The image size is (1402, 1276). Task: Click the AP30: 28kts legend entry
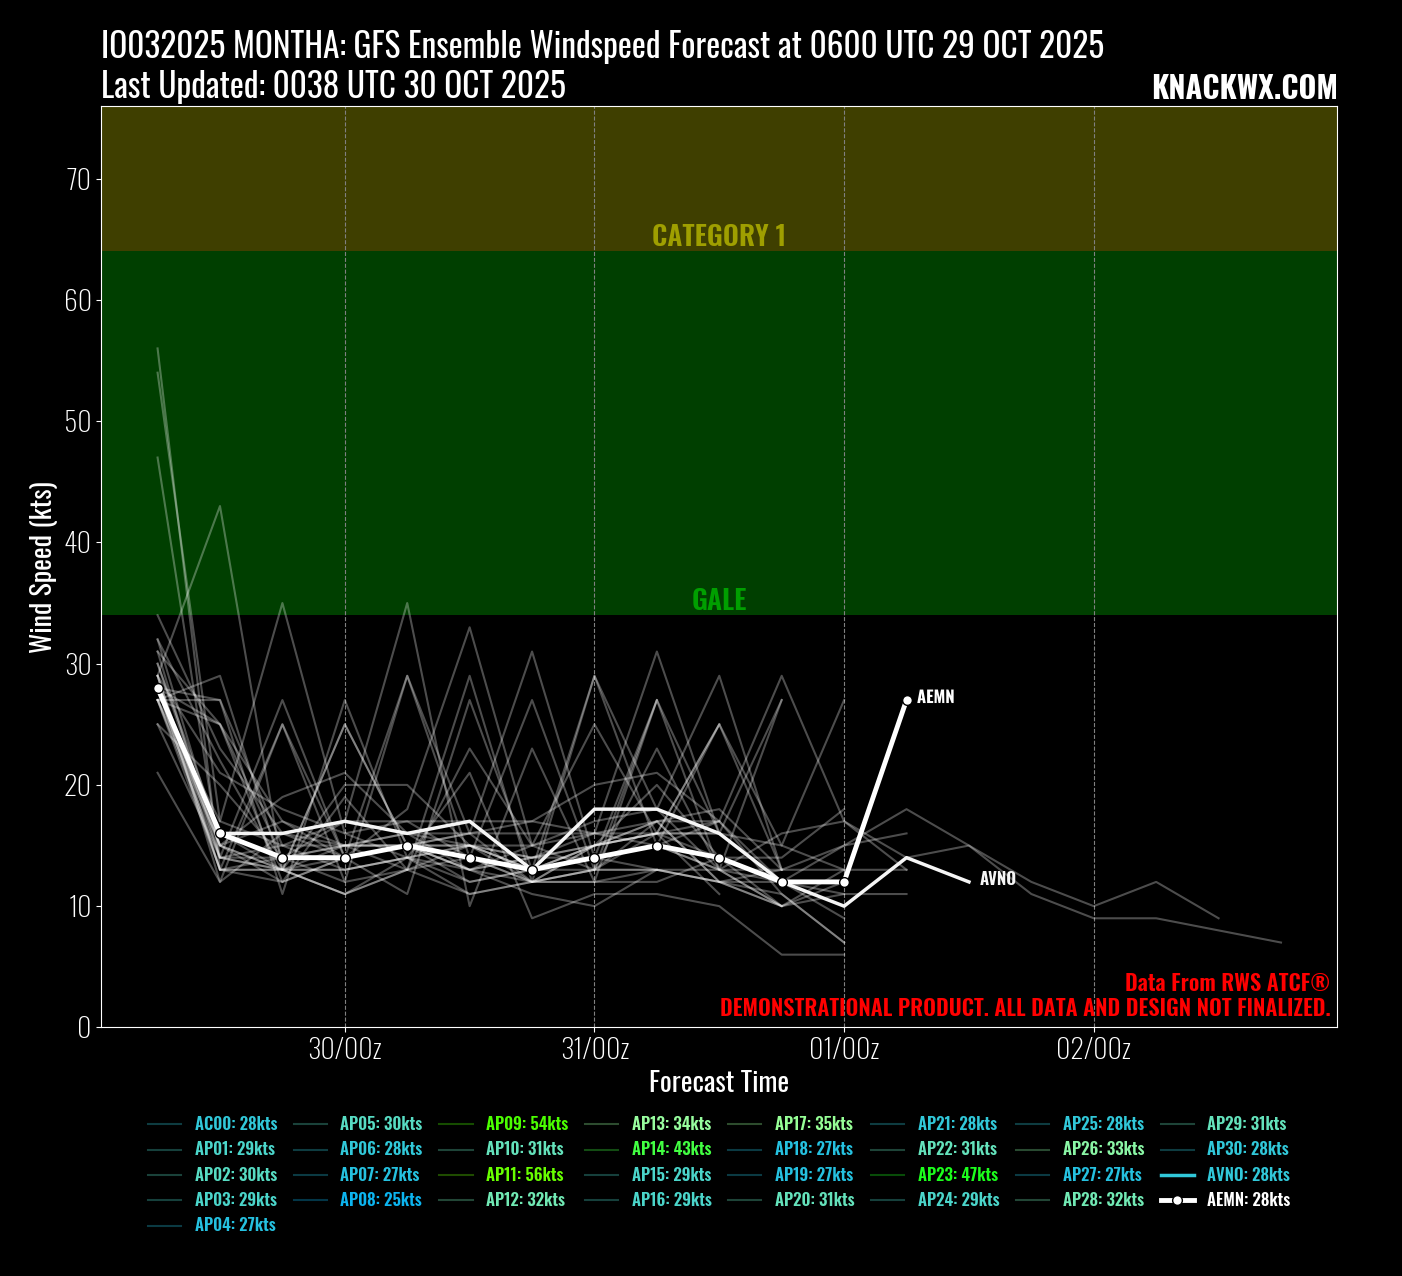[1247, 1148]
